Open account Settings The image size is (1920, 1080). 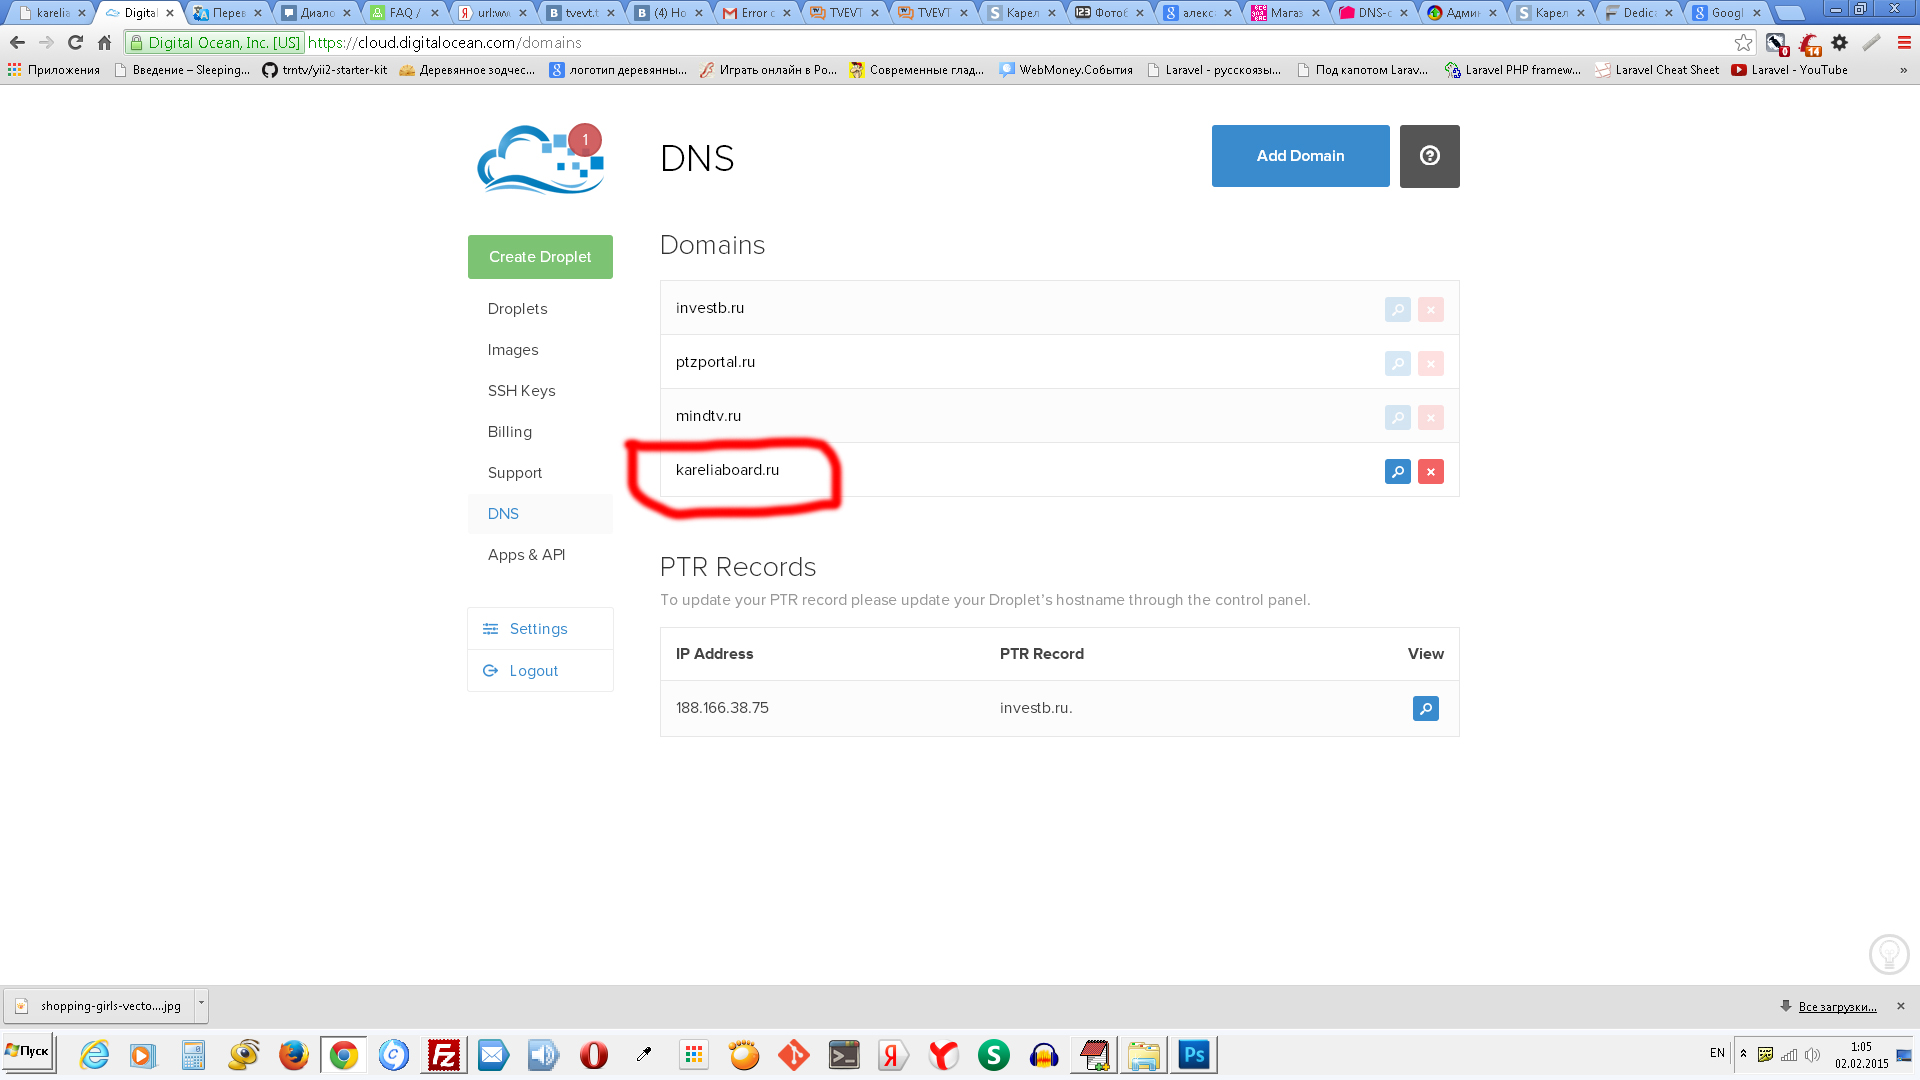(540, 629)
